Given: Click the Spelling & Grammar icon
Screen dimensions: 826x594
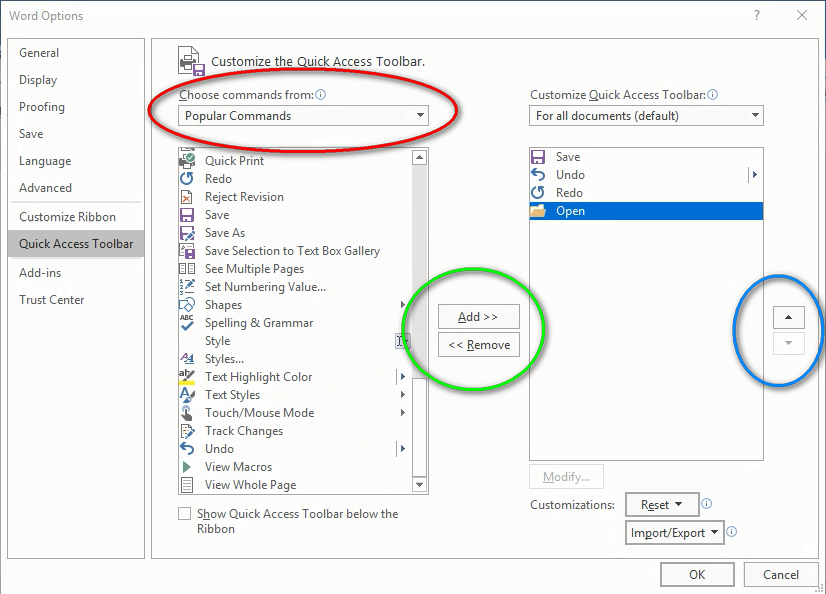Looking at the screenshot, I should click(x=187, y=323).
